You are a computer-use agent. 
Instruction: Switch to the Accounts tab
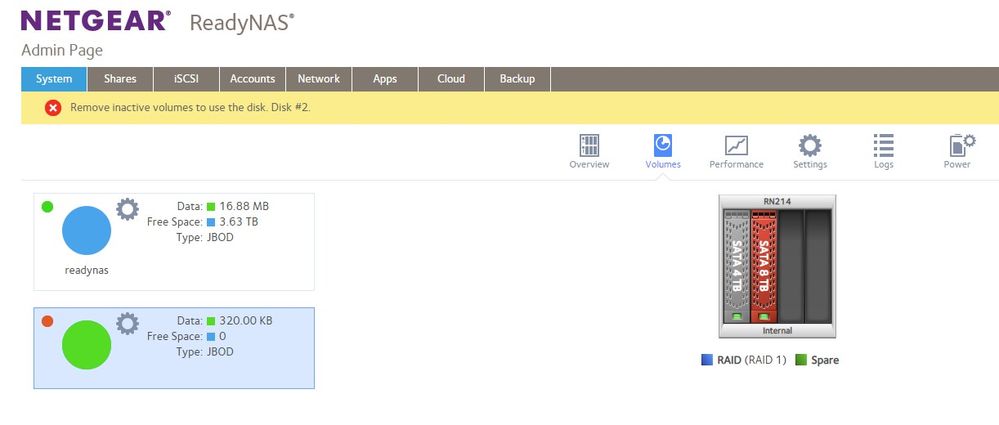click(252, 79)
